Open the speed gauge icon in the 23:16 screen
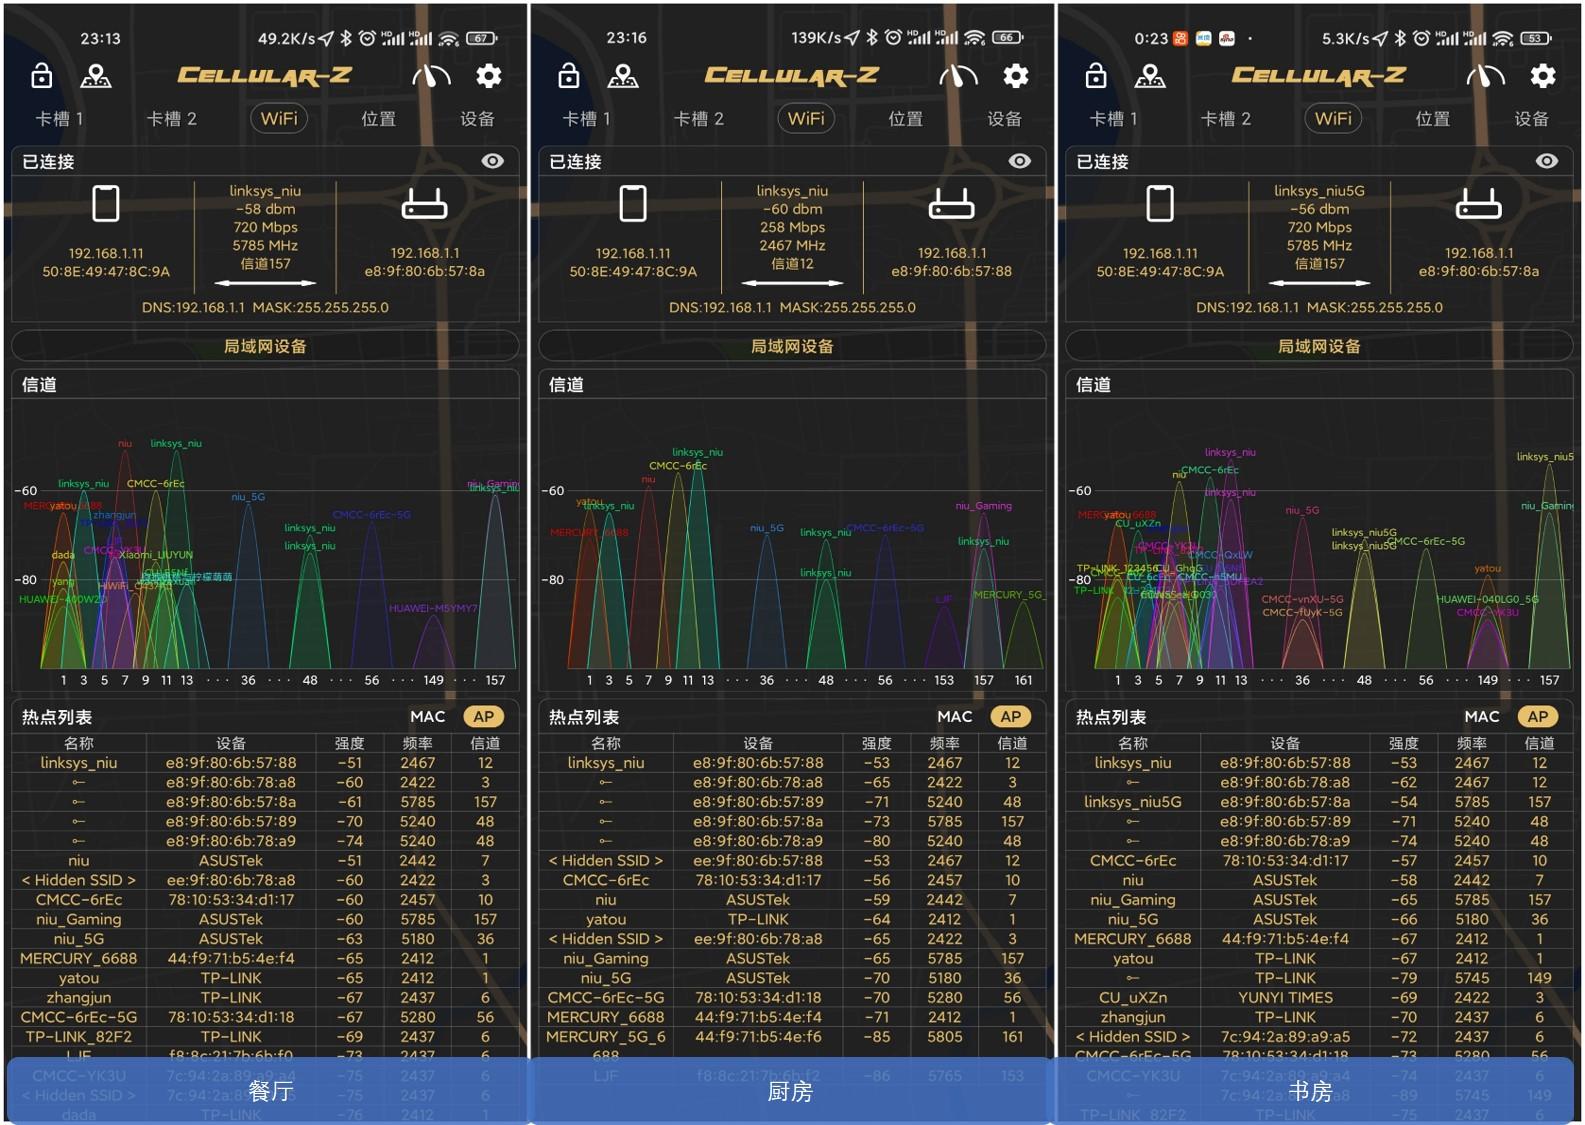The image size is (1585, 1125). (x=958, y=76)
